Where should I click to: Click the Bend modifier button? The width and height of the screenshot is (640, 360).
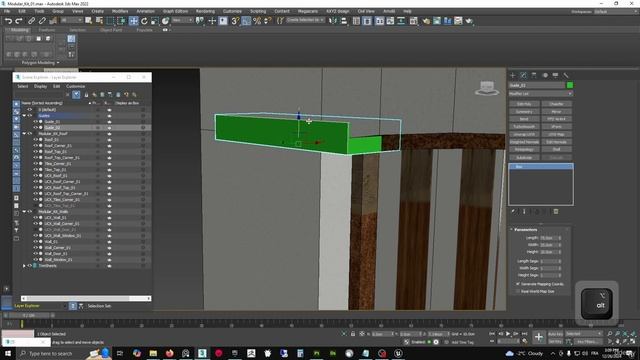(524, 119)
